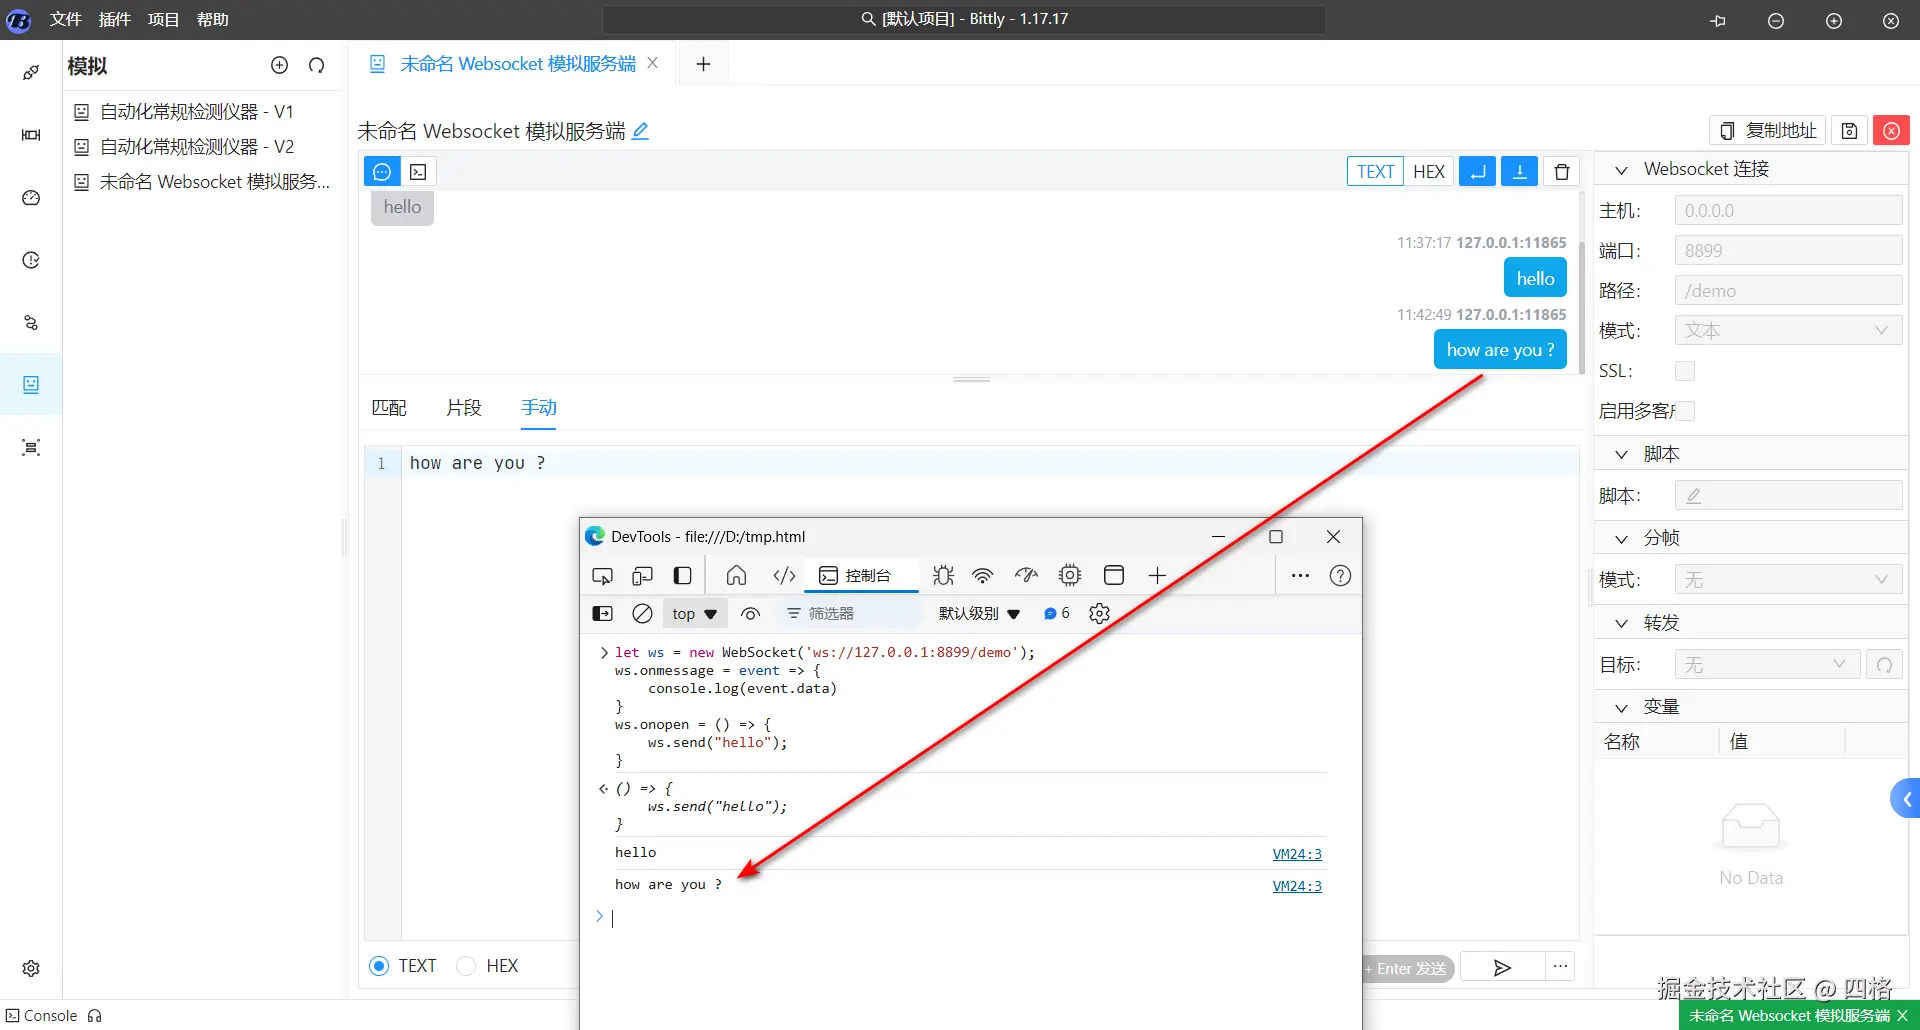Open the Console panel in status bar

point(42,1016)
